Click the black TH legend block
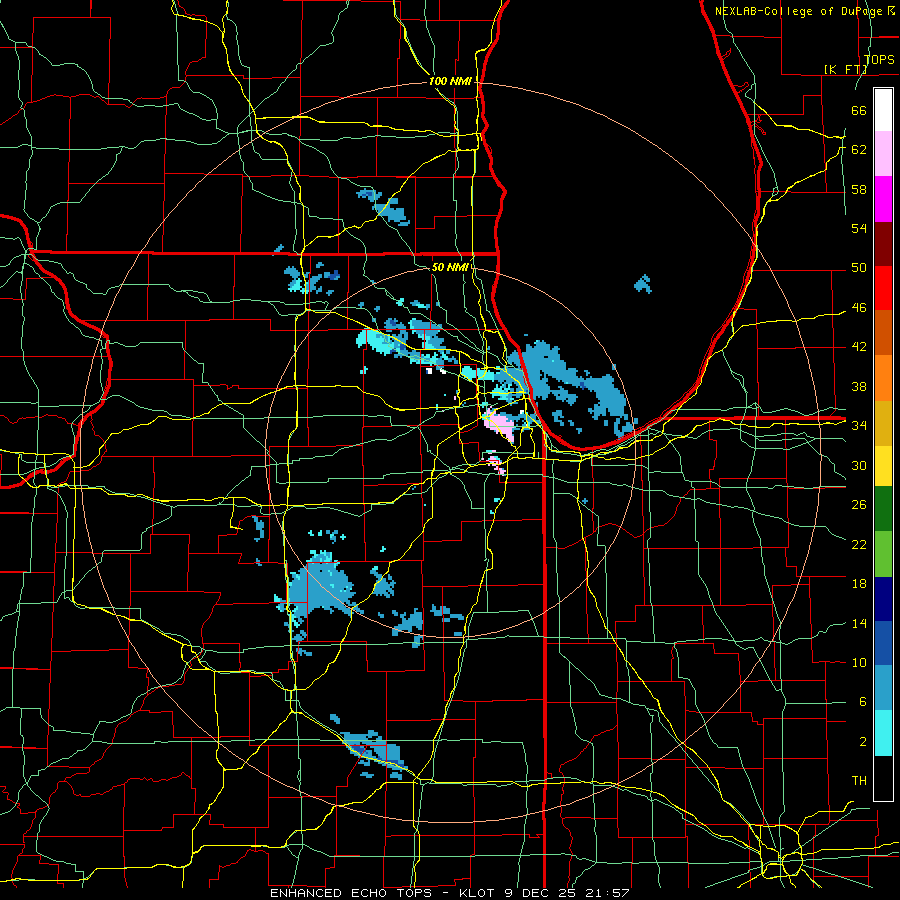 click(883, 778)
